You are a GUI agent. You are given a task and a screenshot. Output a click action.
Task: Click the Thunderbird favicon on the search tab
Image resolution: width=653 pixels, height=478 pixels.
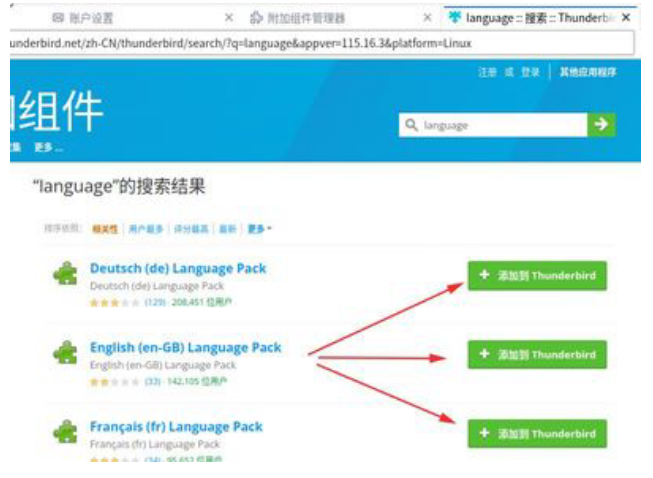coord(455,17)
